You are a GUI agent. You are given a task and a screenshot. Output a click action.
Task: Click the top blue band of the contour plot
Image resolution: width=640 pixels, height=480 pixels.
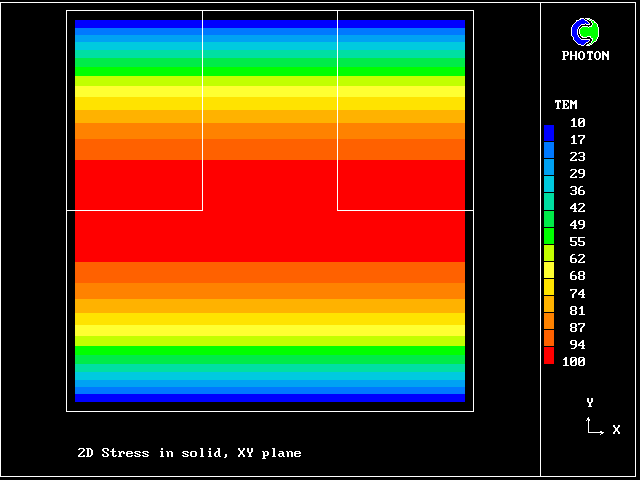tap(270, 23)
